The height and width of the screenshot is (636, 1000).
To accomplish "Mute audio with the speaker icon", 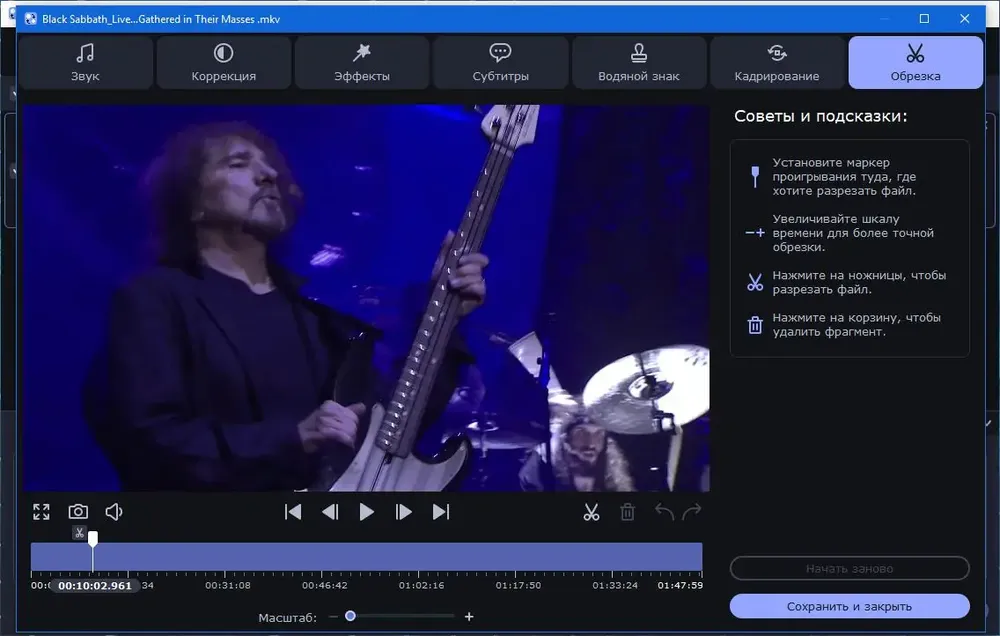I will [114, 512].
